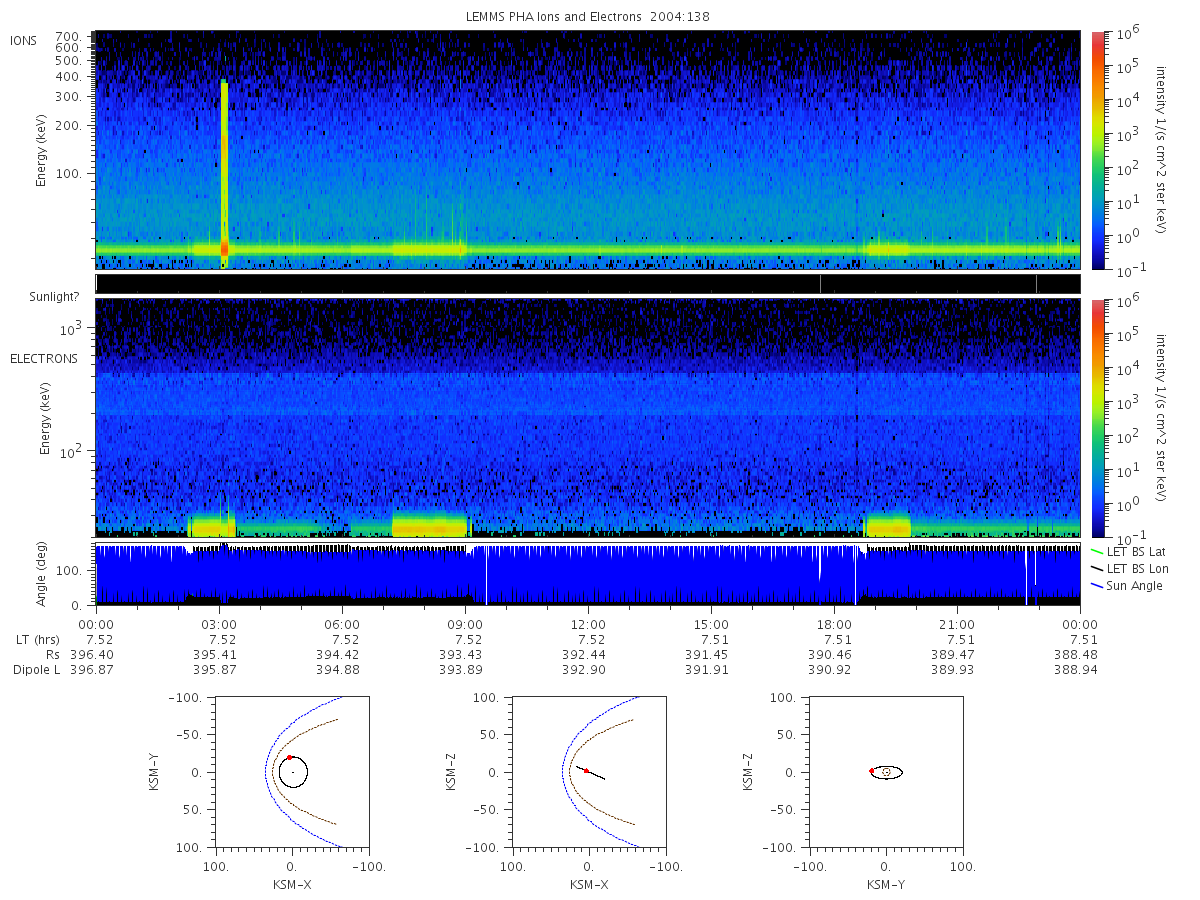Click the ELECTRONS panel label
Image resolution: width=1200 pixels, height=900 pixels.
[x=43, y=358]
